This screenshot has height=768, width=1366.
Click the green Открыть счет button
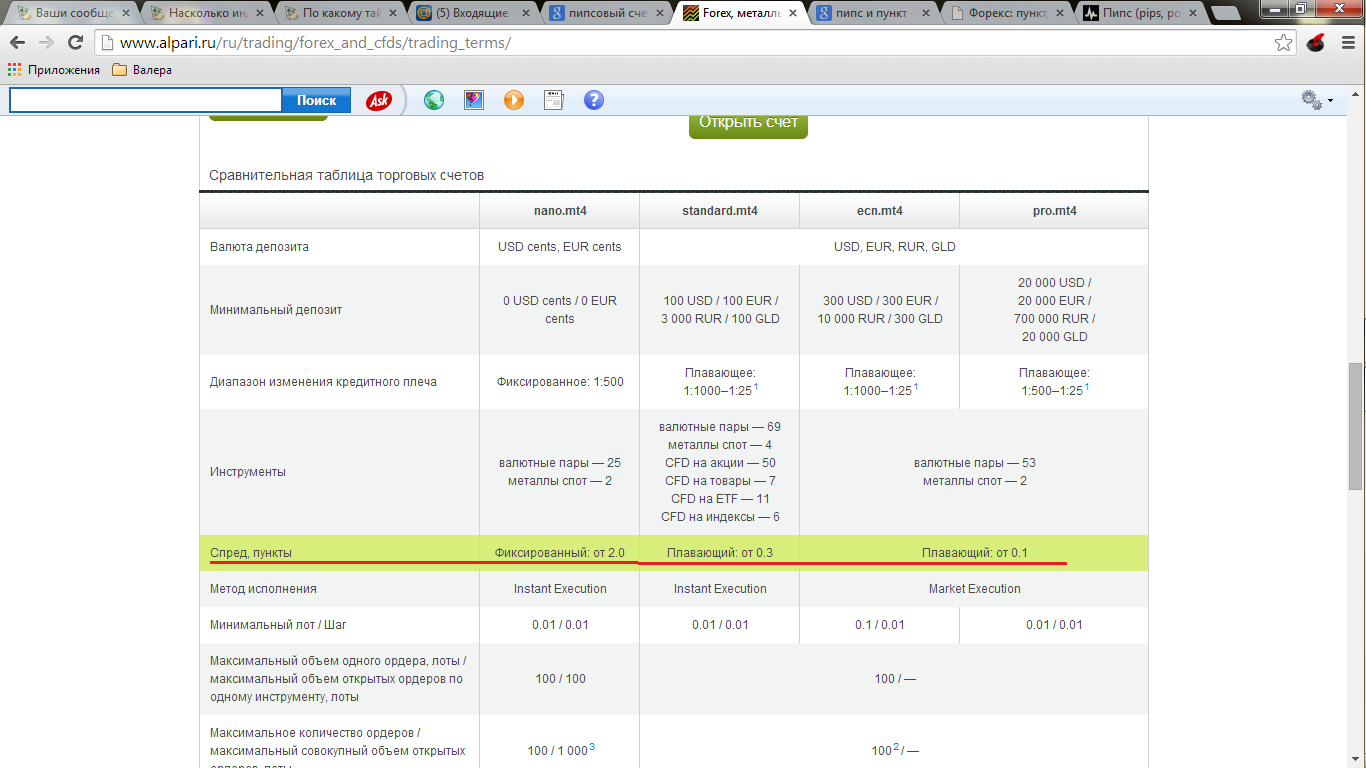(748, 123)
